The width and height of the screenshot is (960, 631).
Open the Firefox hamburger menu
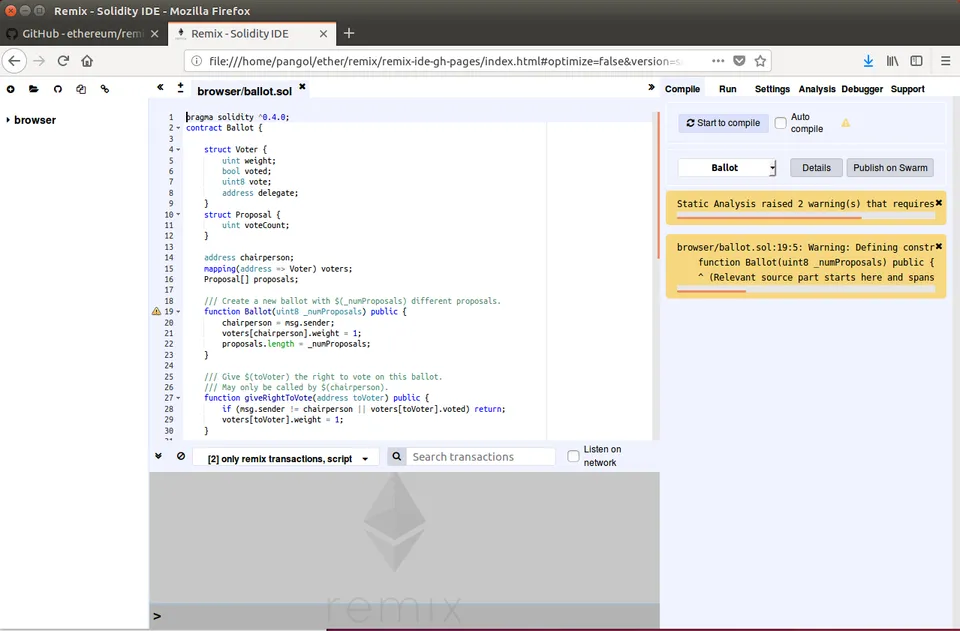click(946, 61)
